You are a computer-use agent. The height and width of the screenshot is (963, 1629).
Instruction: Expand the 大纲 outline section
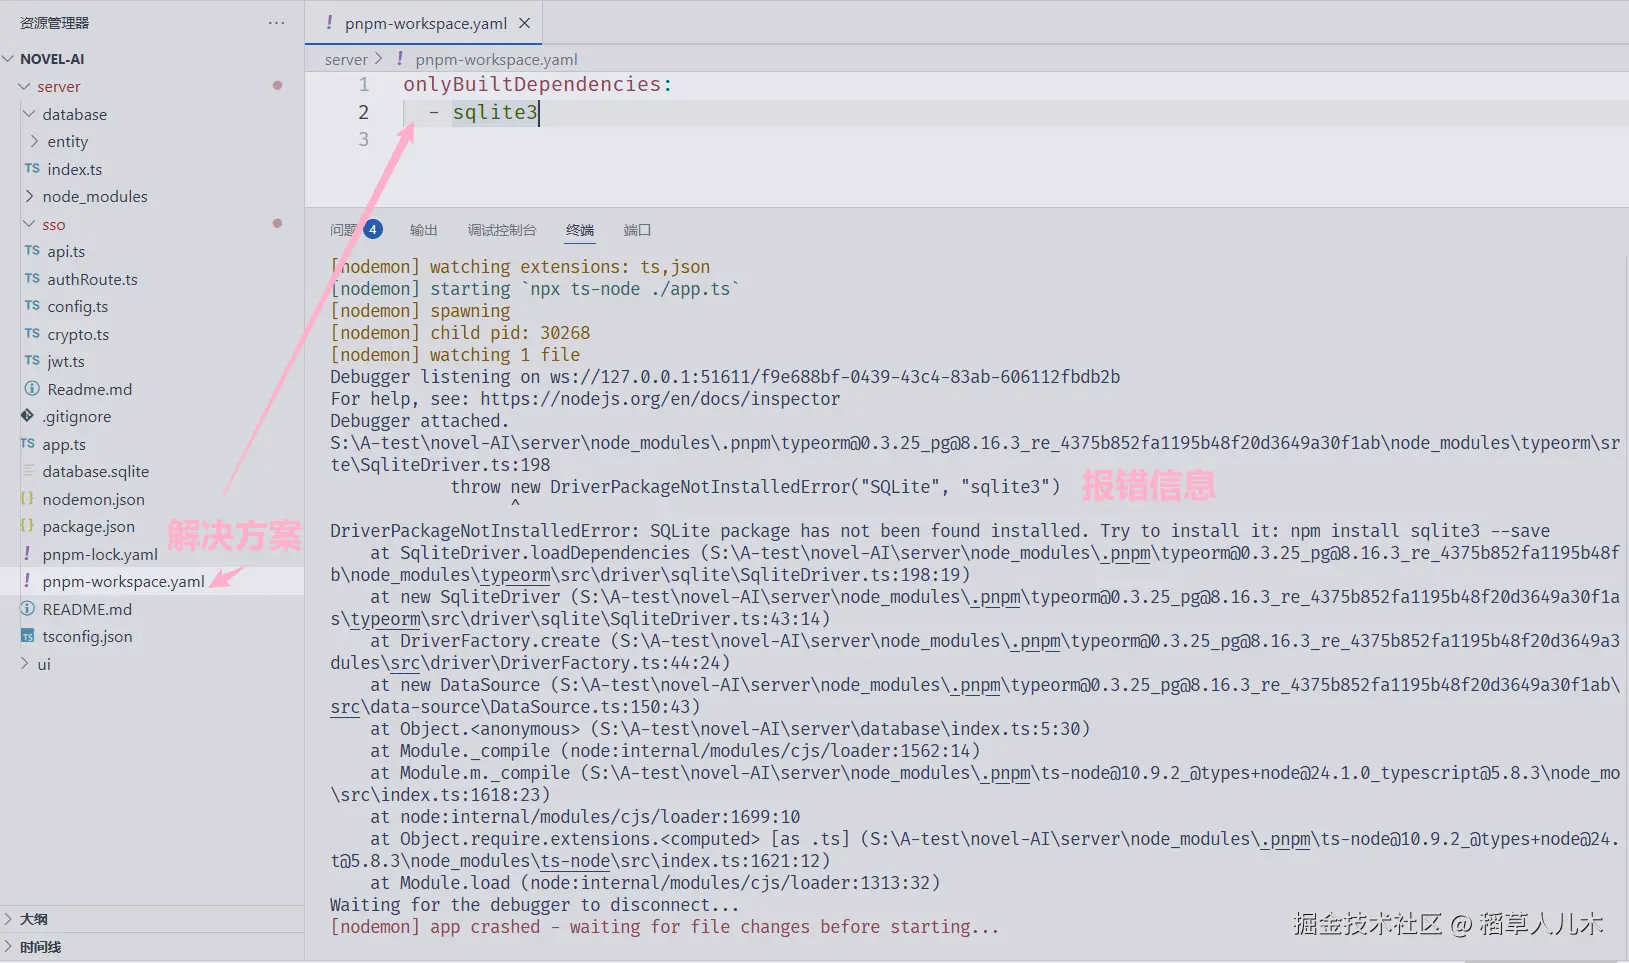pyautogui.click(x=9, y=919)
